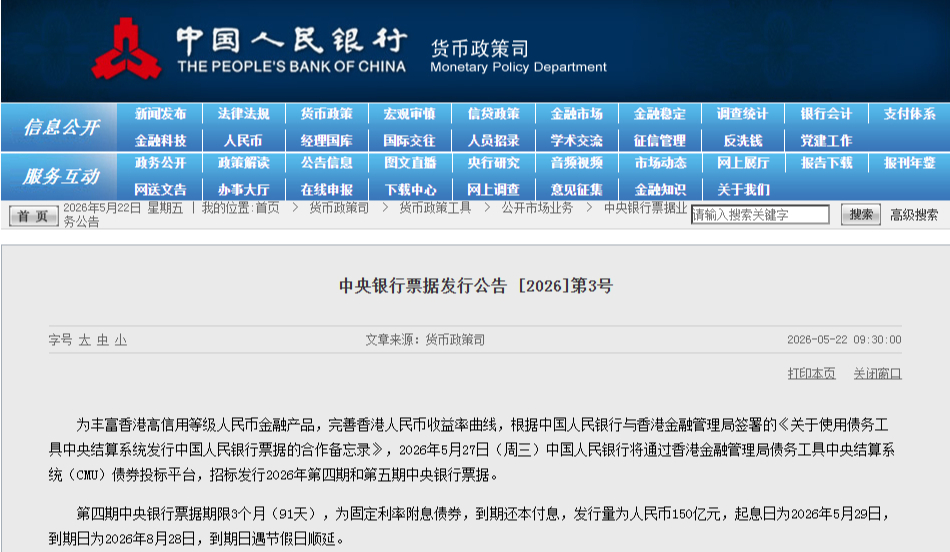950x552 pixels.
Task: Open 报告下载 under 服务互动
Action: [826, 163]
